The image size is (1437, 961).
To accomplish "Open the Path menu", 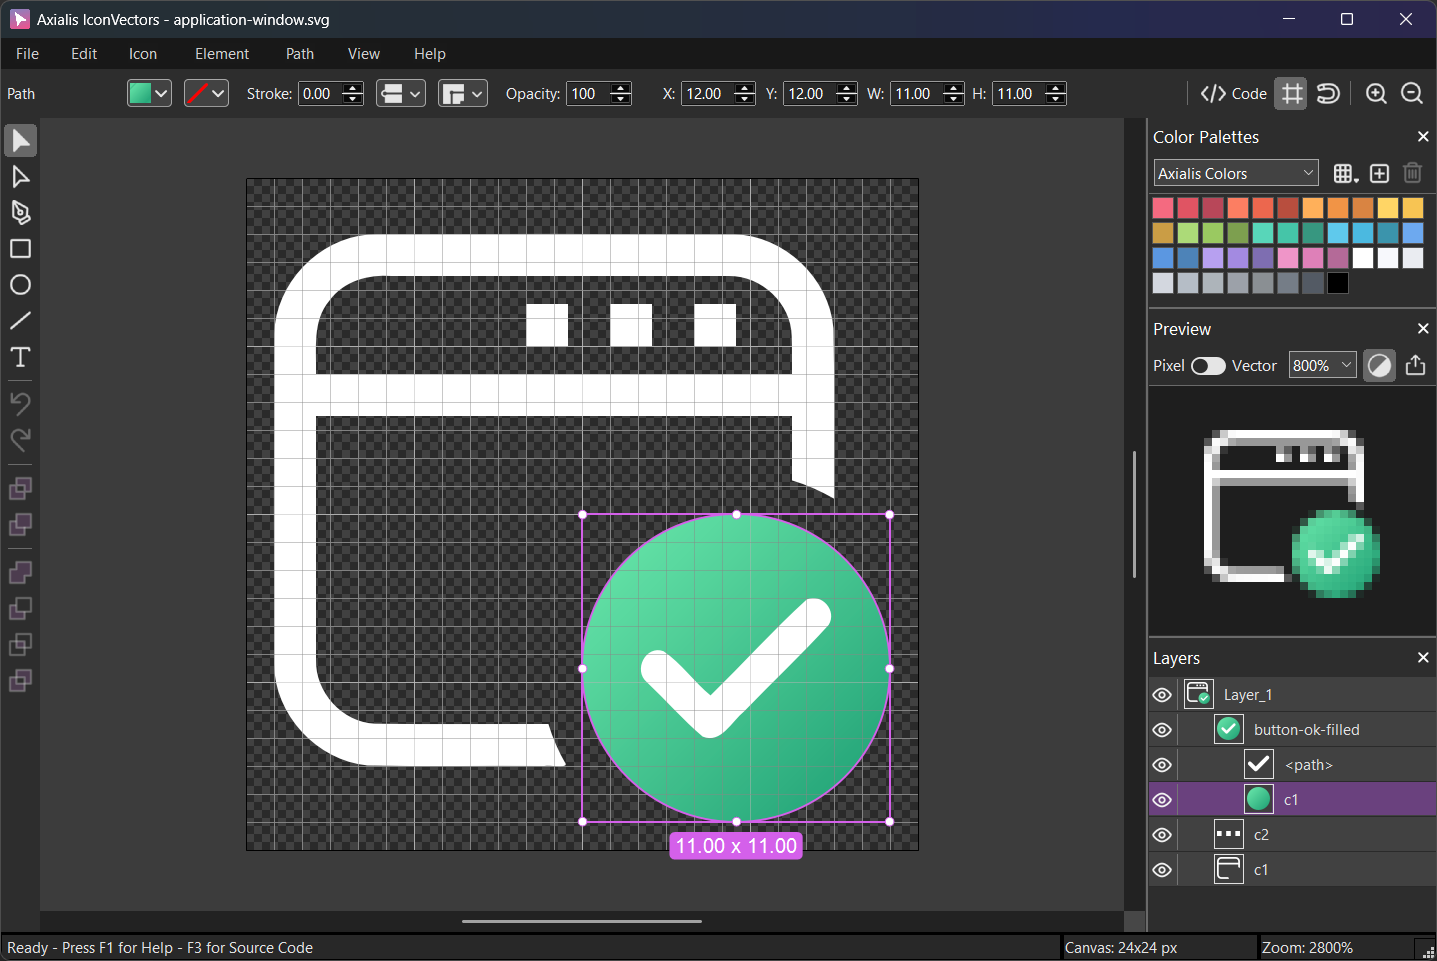I will tap(298, 53).
